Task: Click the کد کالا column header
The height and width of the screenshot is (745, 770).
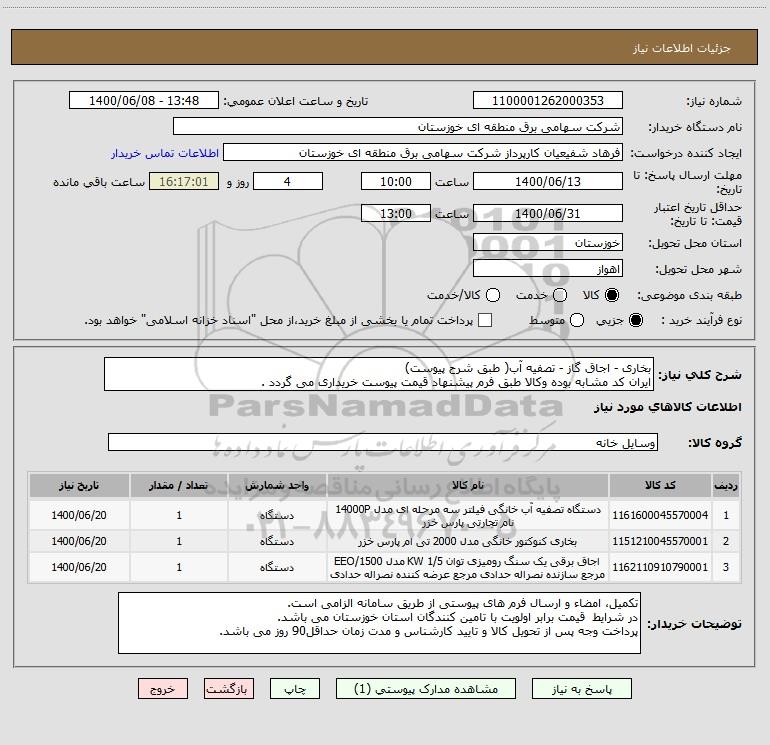Action: 660,485
